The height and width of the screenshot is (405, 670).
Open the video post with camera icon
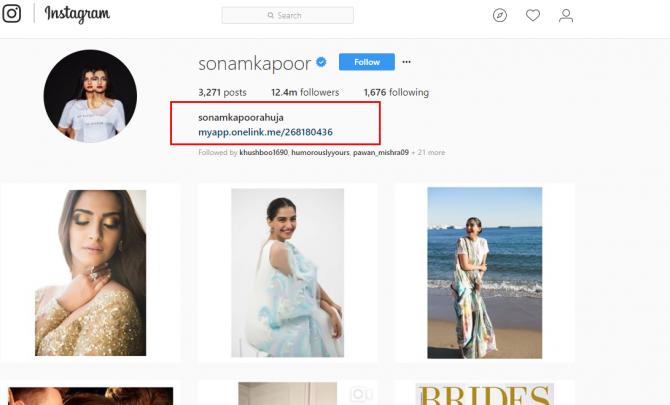[288, 393]
